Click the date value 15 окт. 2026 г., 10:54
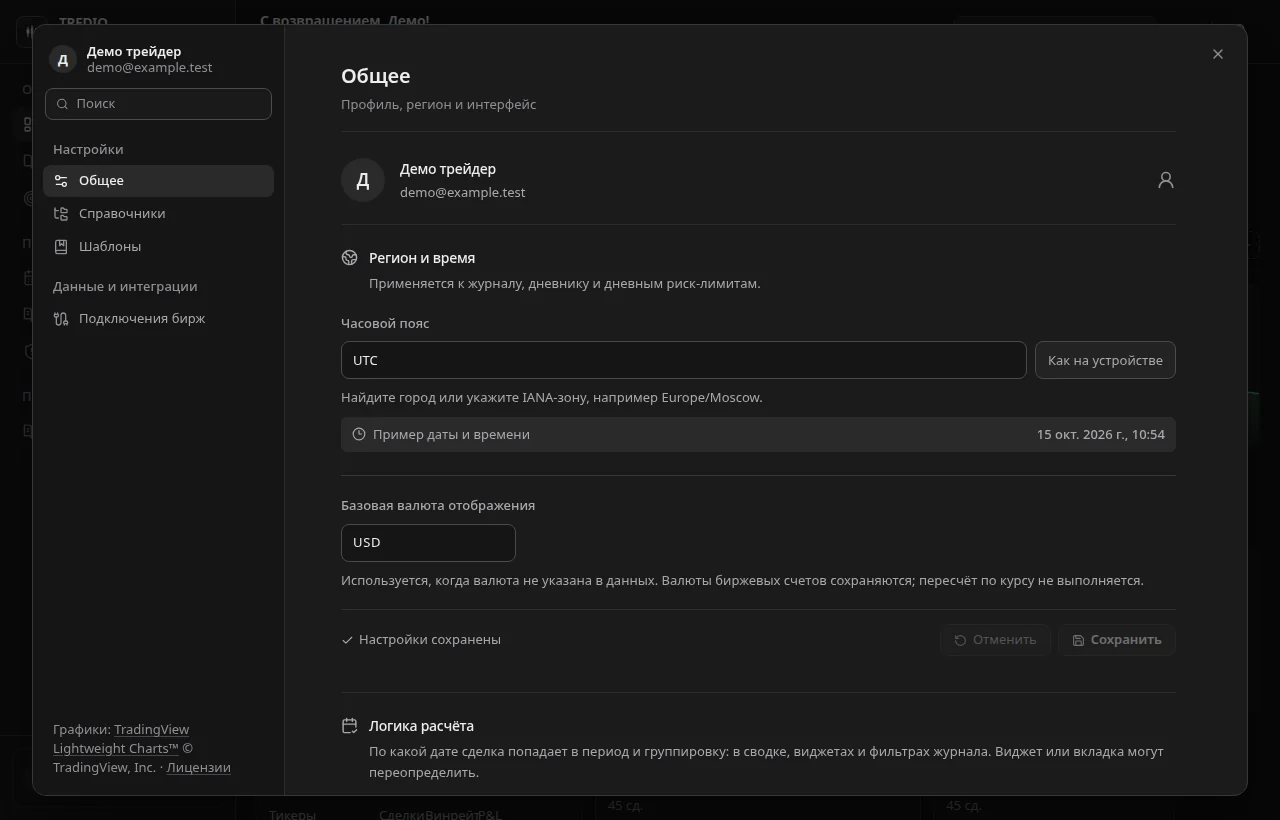The width and height of the screenshot is (1280, 820). coord(1100,435)
